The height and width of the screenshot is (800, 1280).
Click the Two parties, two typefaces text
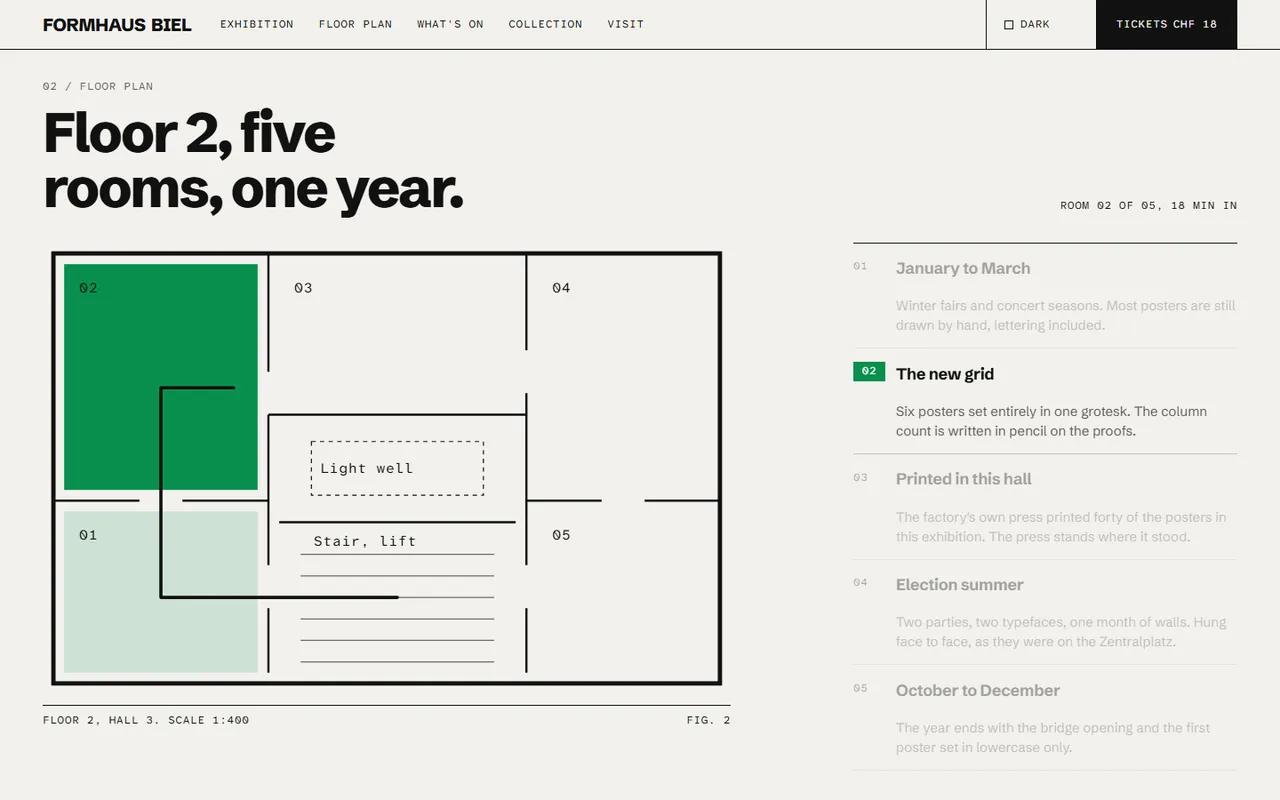1061,632
